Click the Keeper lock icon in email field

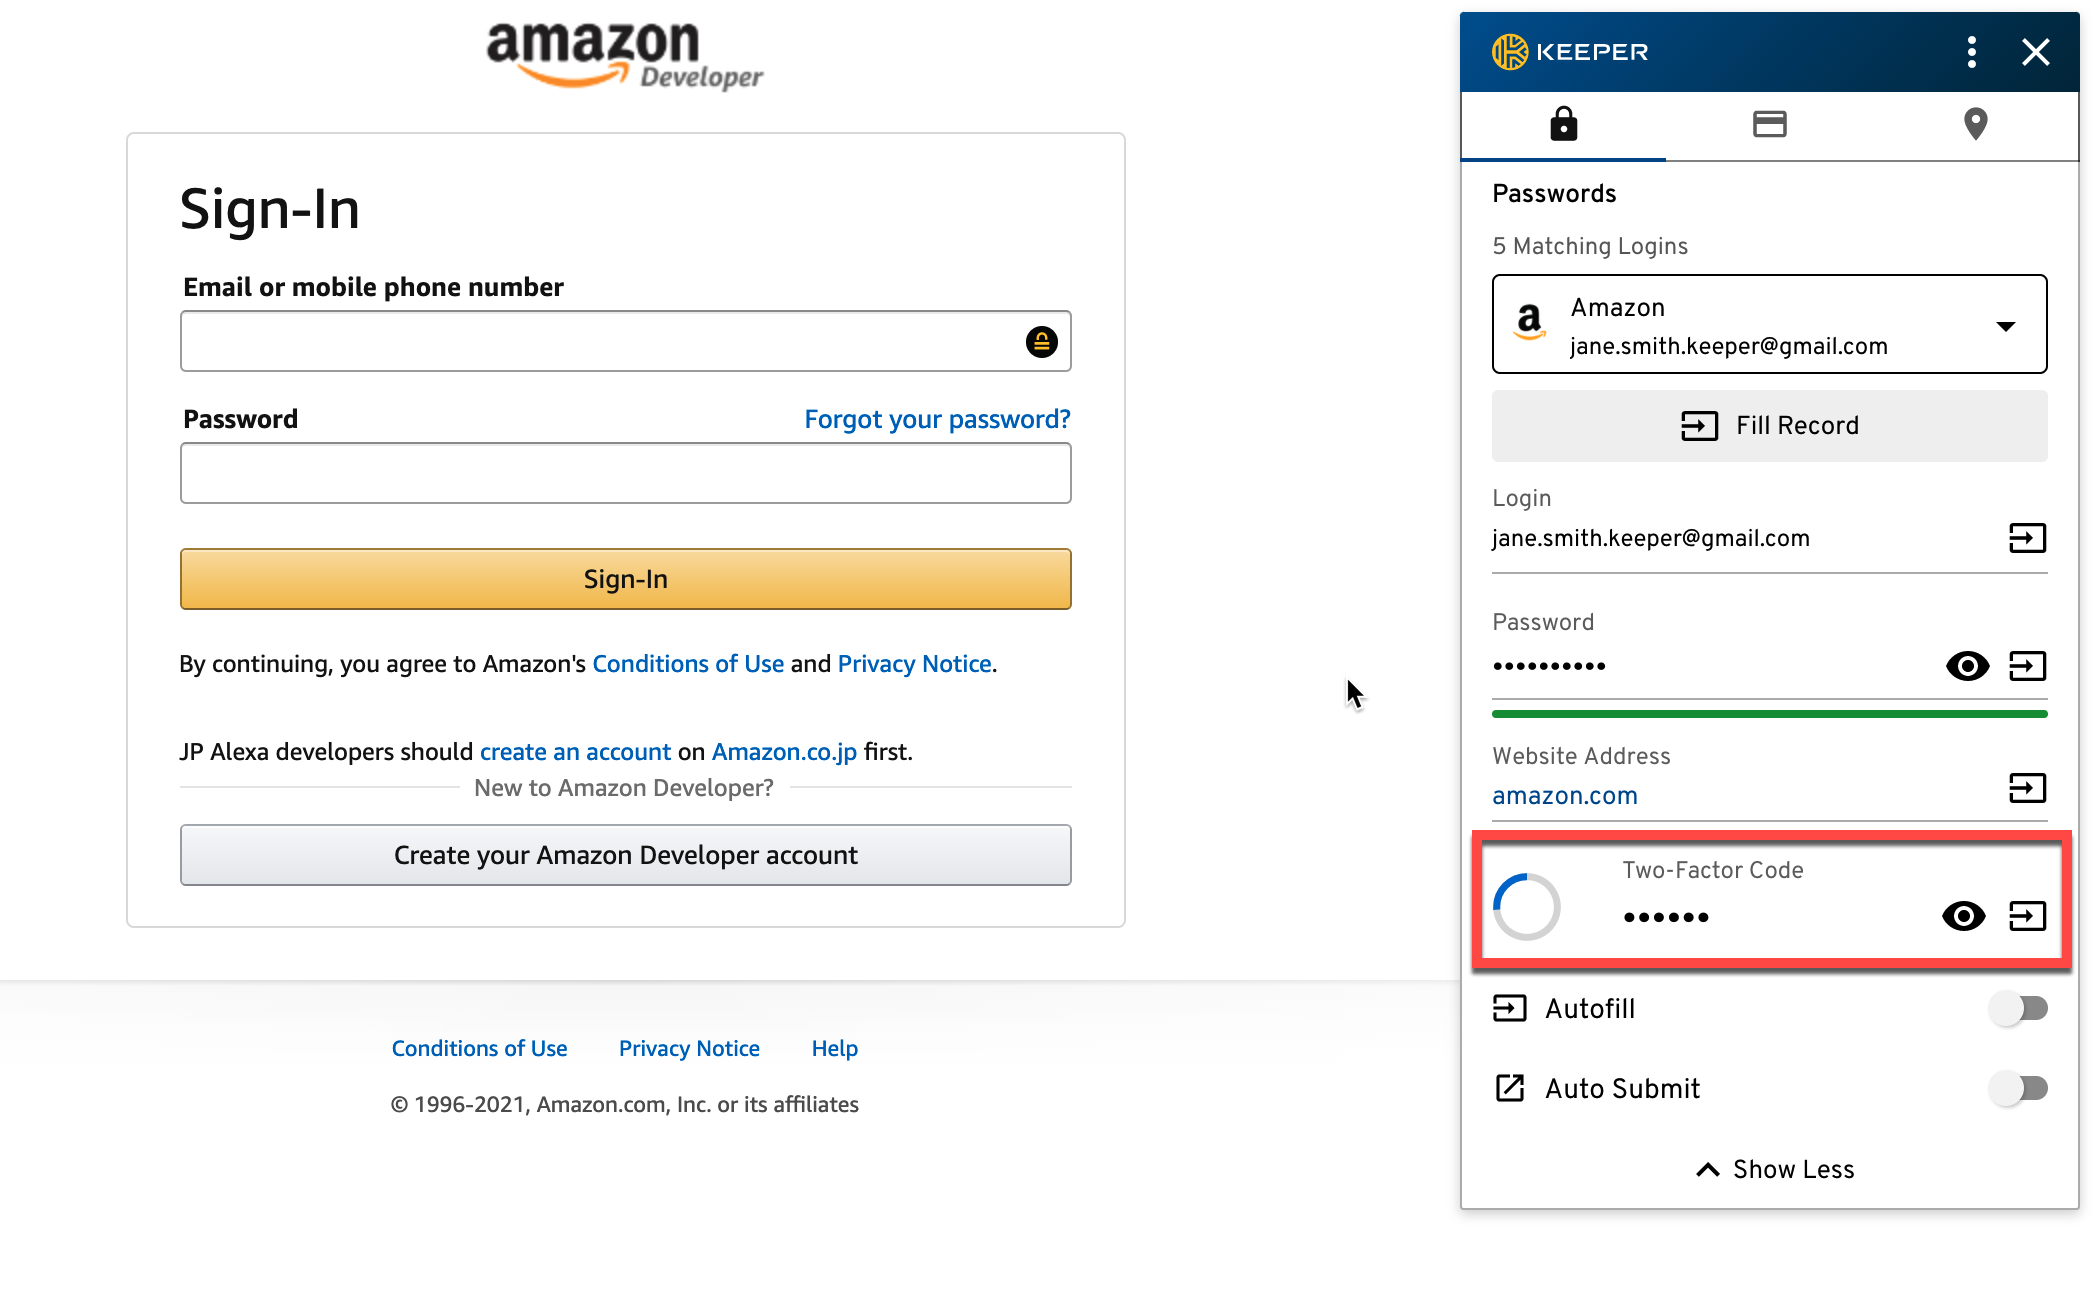point(1042,342)
